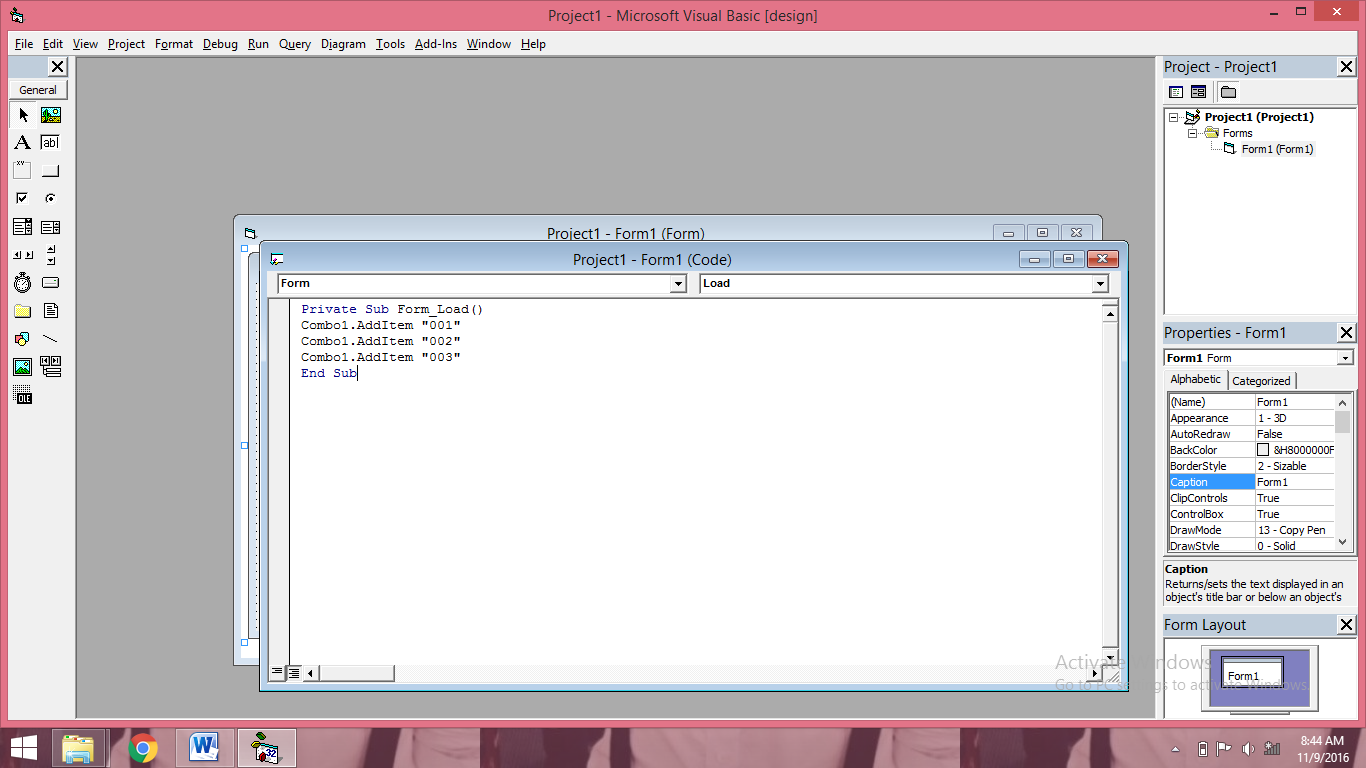Open the Query menu
The width and height of the screenshot is (1366, 768).
point(295,44)
